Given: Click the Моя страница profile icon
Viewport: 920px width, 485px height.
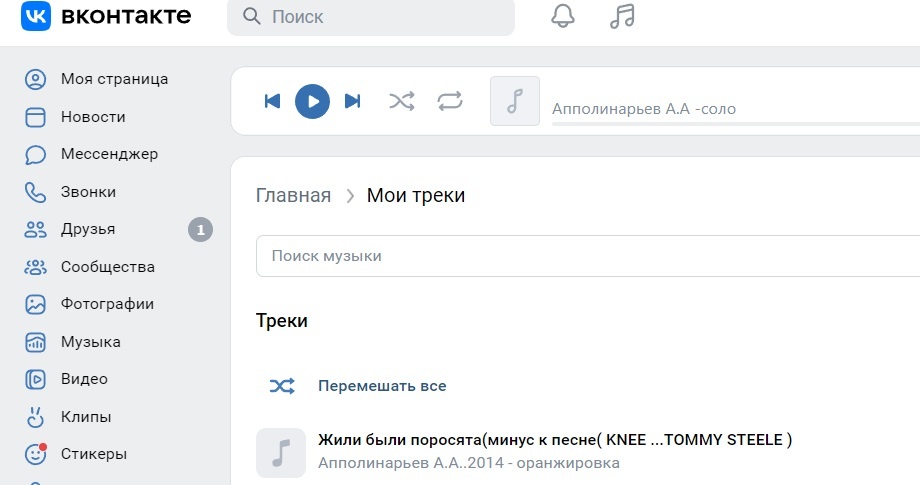Looking at the screenshot, I should 35,79.
